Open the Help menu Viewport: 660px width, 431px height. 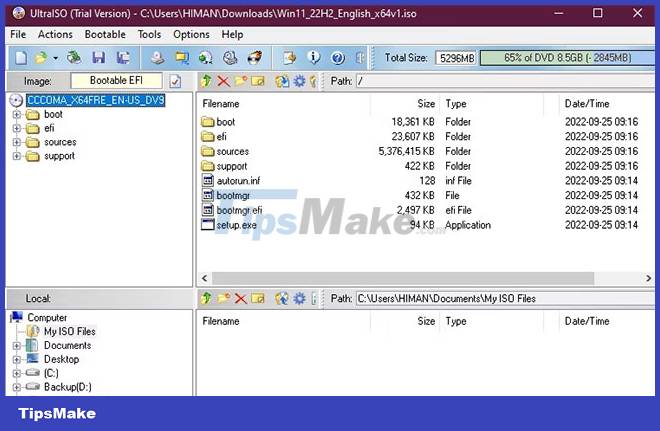tap(232, 35)
